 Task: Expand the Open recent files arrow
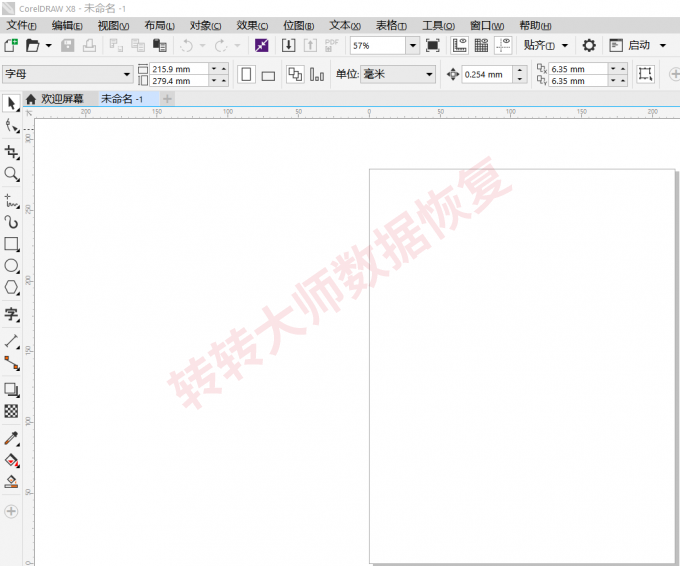pyautogui.click(x=49, y=45)
